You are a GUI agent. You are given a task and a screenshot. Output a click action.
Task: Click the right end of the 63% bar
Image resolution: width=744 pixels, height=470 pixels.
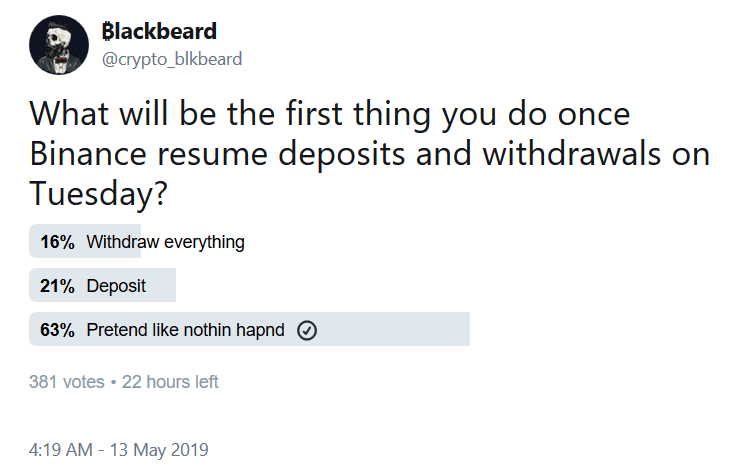pos(465,329)
